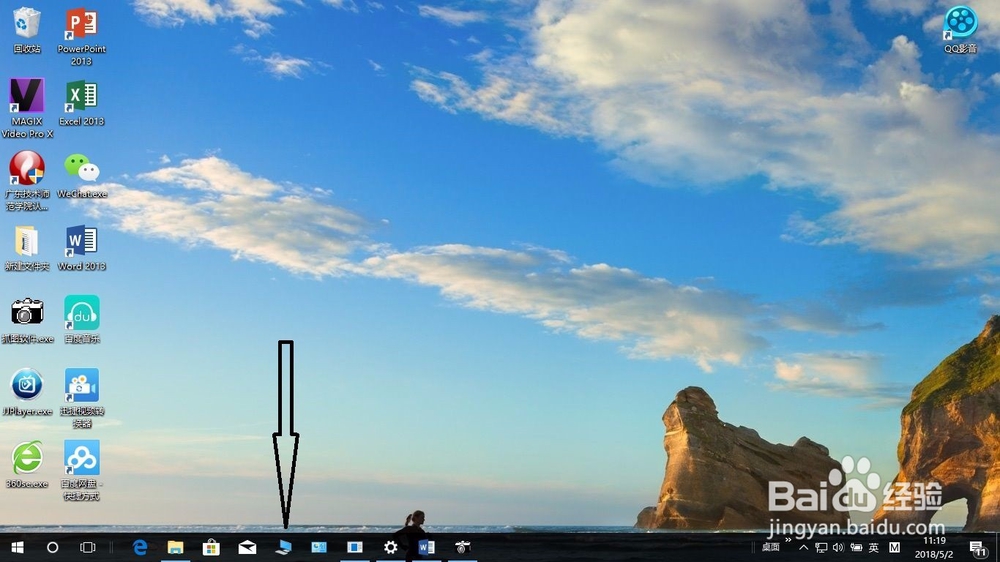The width and height of the screenshot is (1000, 562).
Task: Open the volume speaker tray icon
Action: point(838,547)
